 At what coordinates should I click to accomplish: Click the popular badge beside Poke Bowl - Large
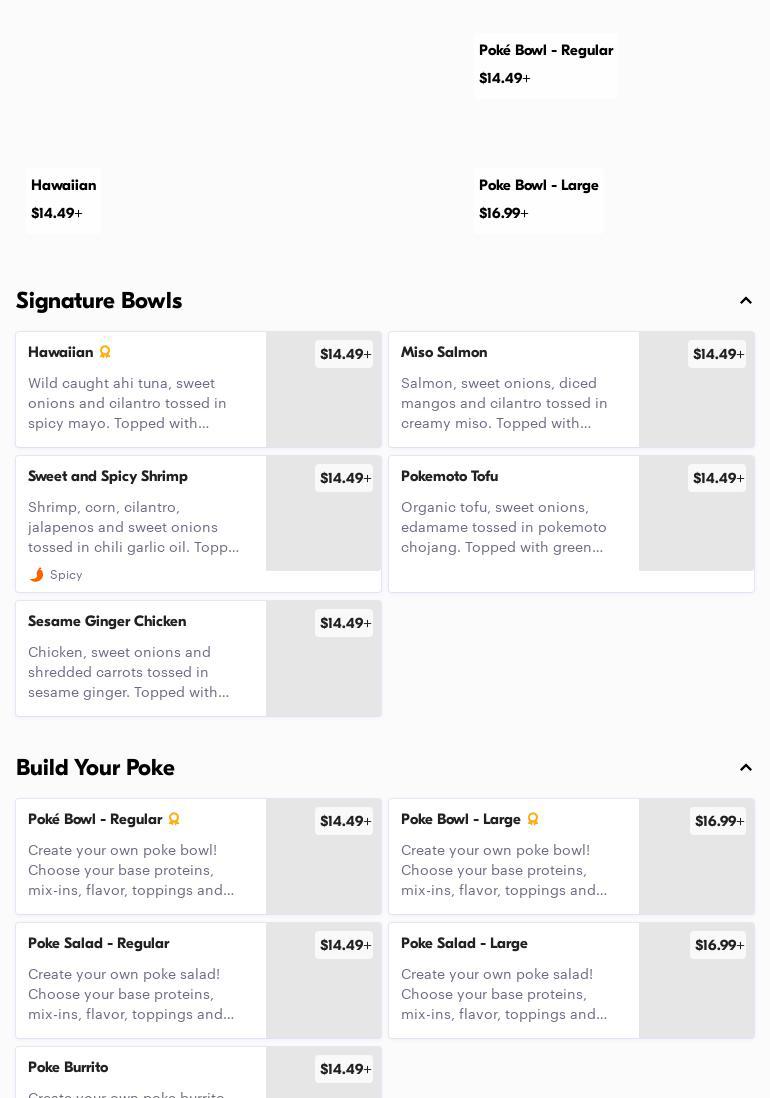[x=533, y=819]
